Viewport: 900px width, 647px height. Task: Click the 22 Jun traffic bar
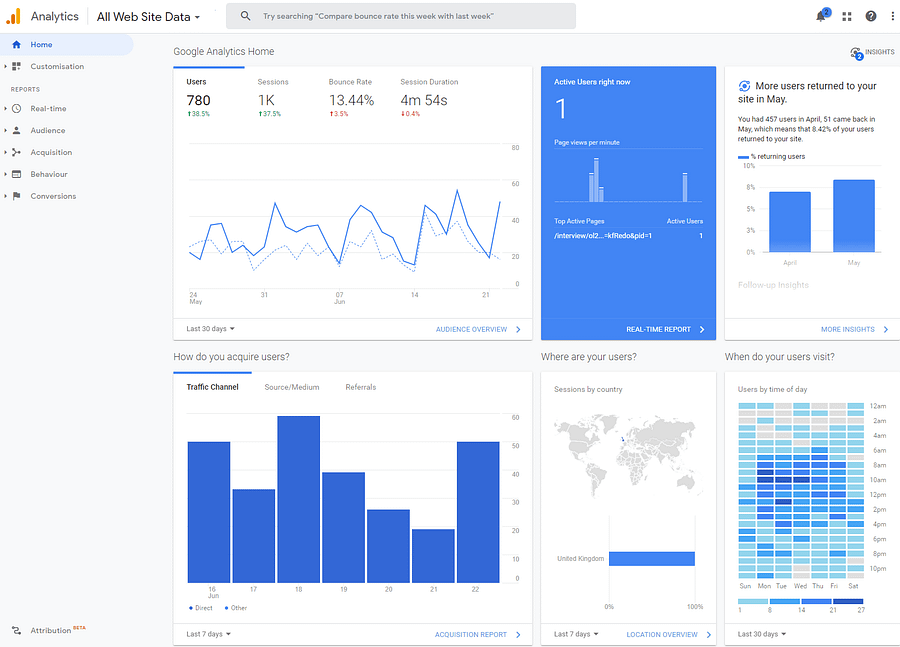(x=478, y=512)
